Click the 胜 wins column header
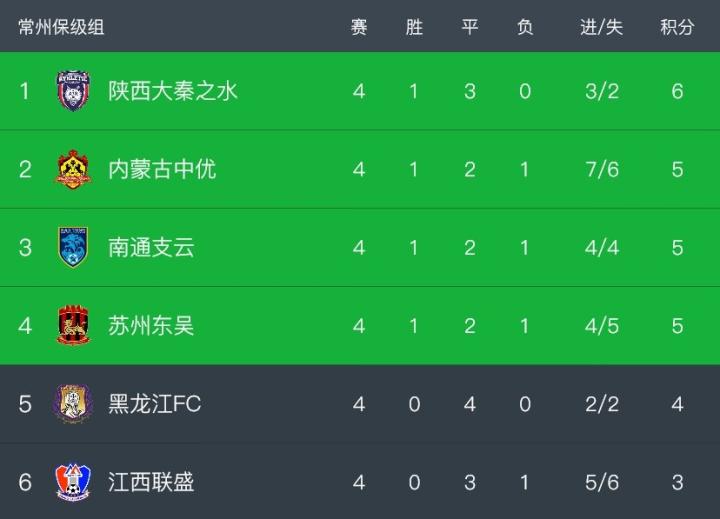Viewport: 720px width, 519px height. point(414,27)
